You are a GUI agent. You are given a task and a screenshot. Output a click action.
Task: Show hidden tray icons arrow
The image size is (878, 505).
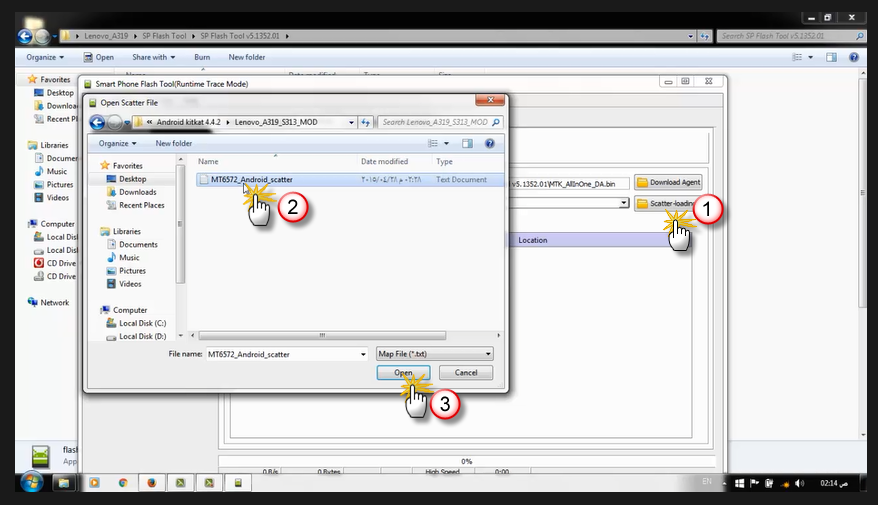pos(725,483)
